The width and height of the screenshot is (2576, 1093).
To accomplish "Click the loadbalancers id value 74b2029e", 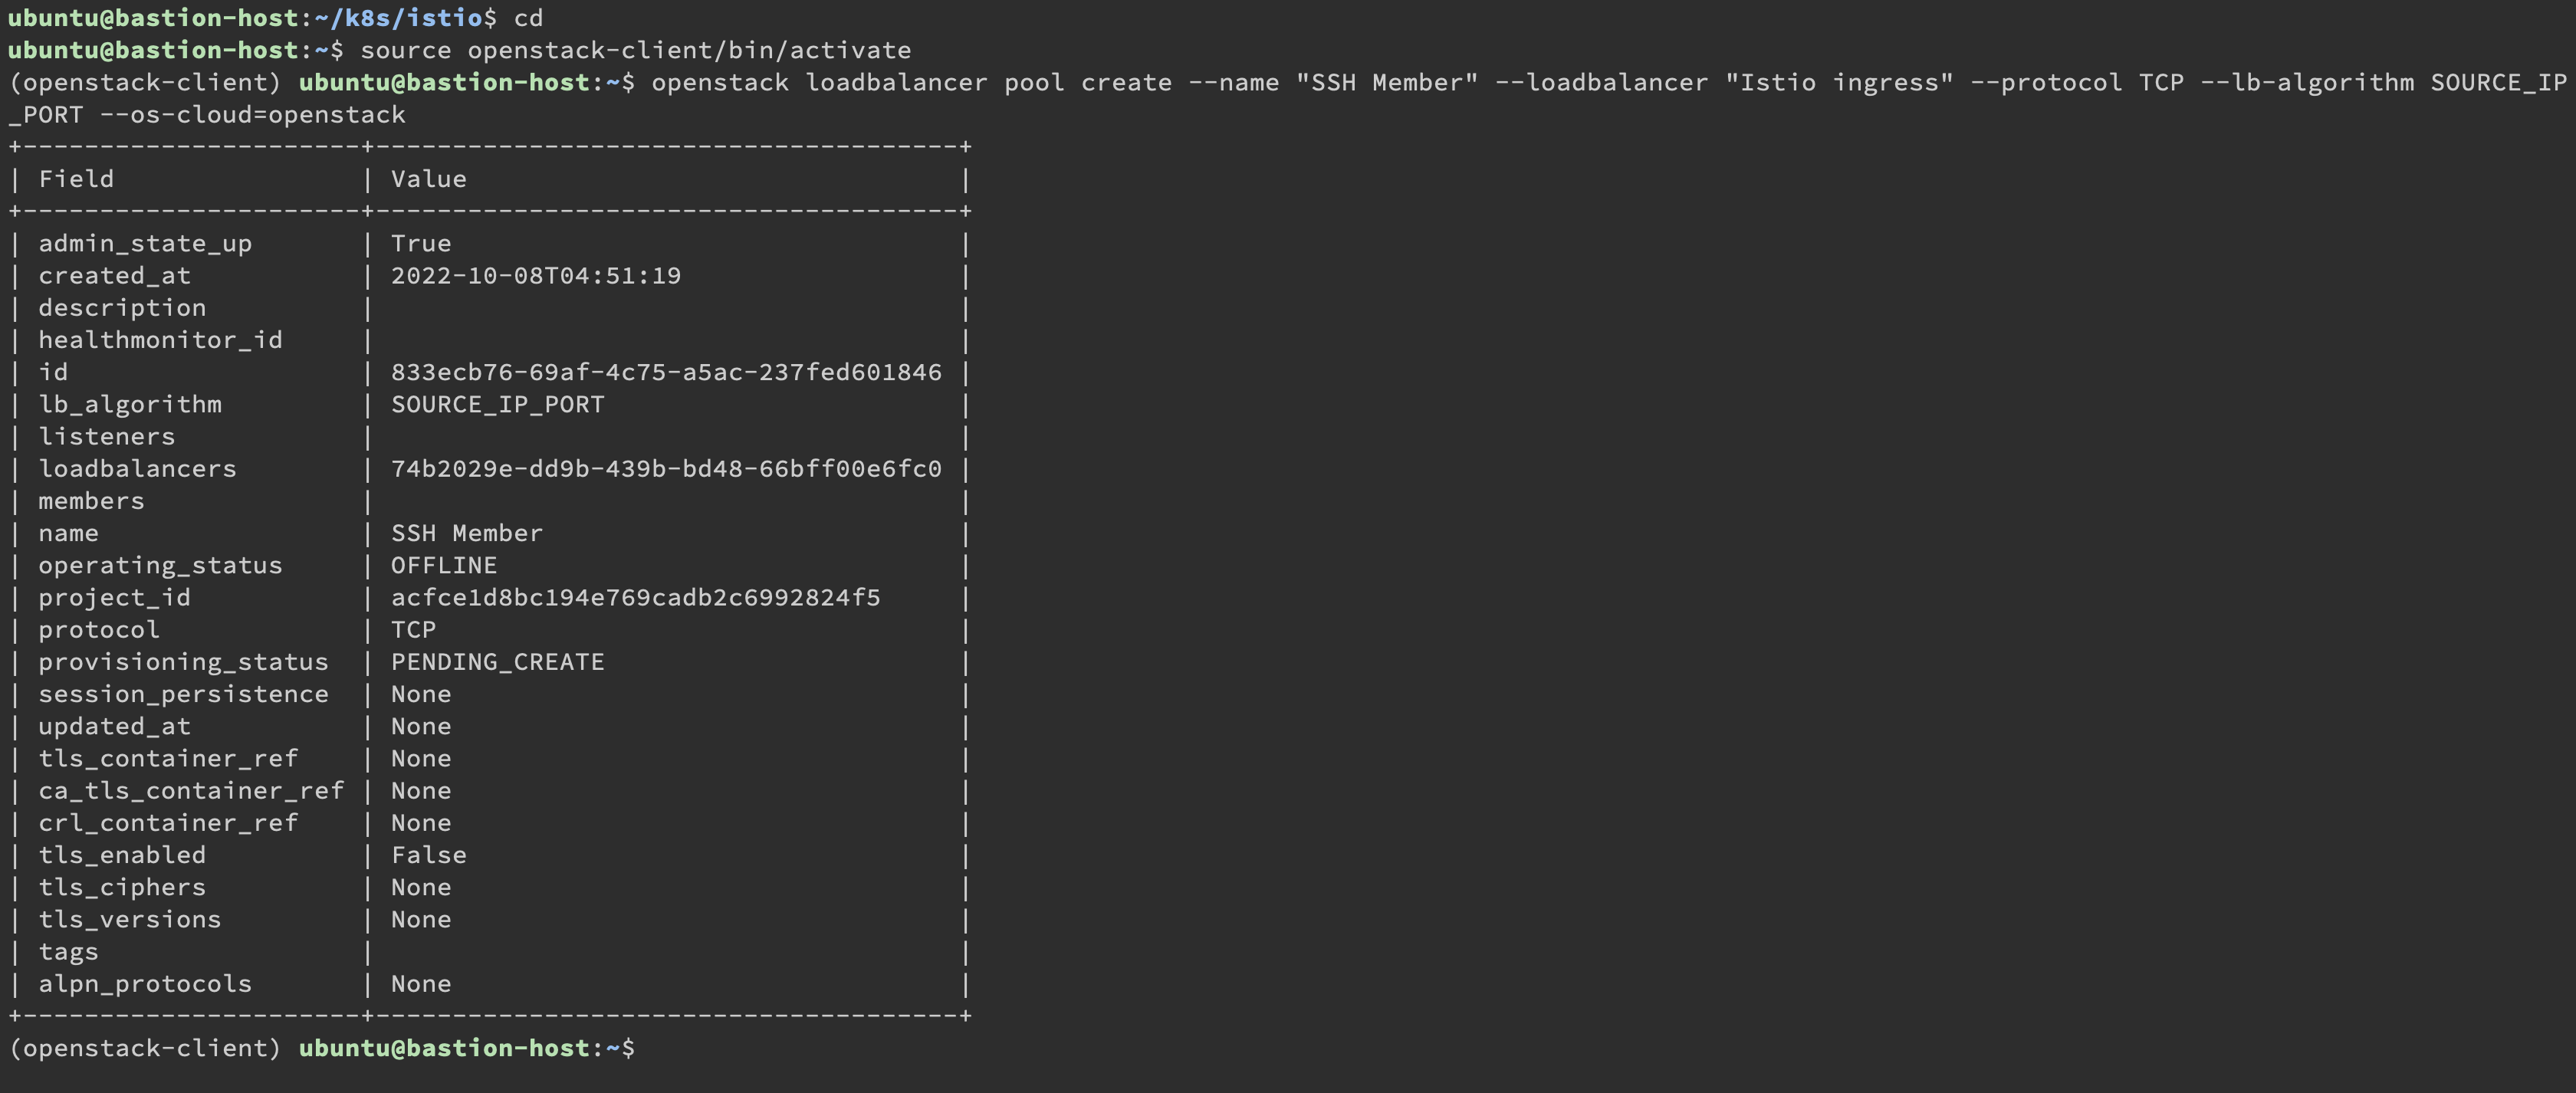I will [x=666, y=469].
